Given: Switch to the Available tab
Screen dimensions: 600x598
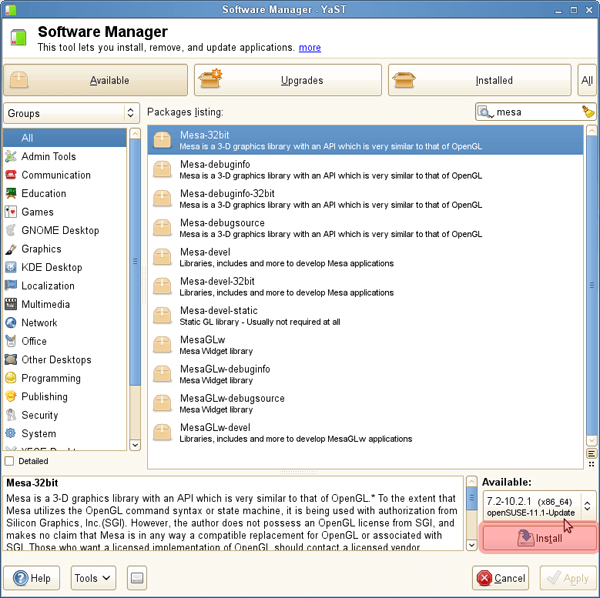Looking at the screenshot, I should click(x=96, y=80).
